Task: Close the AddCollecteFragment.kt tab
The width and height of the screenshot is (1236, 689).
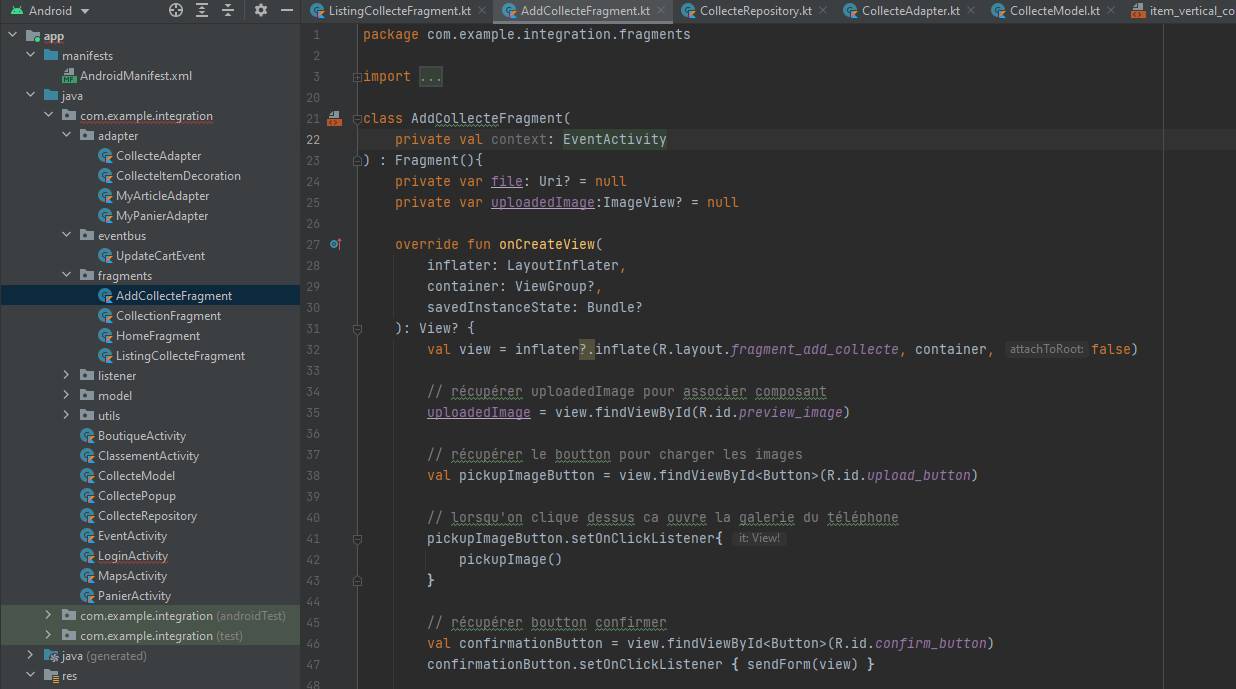Action: (662, 11)
